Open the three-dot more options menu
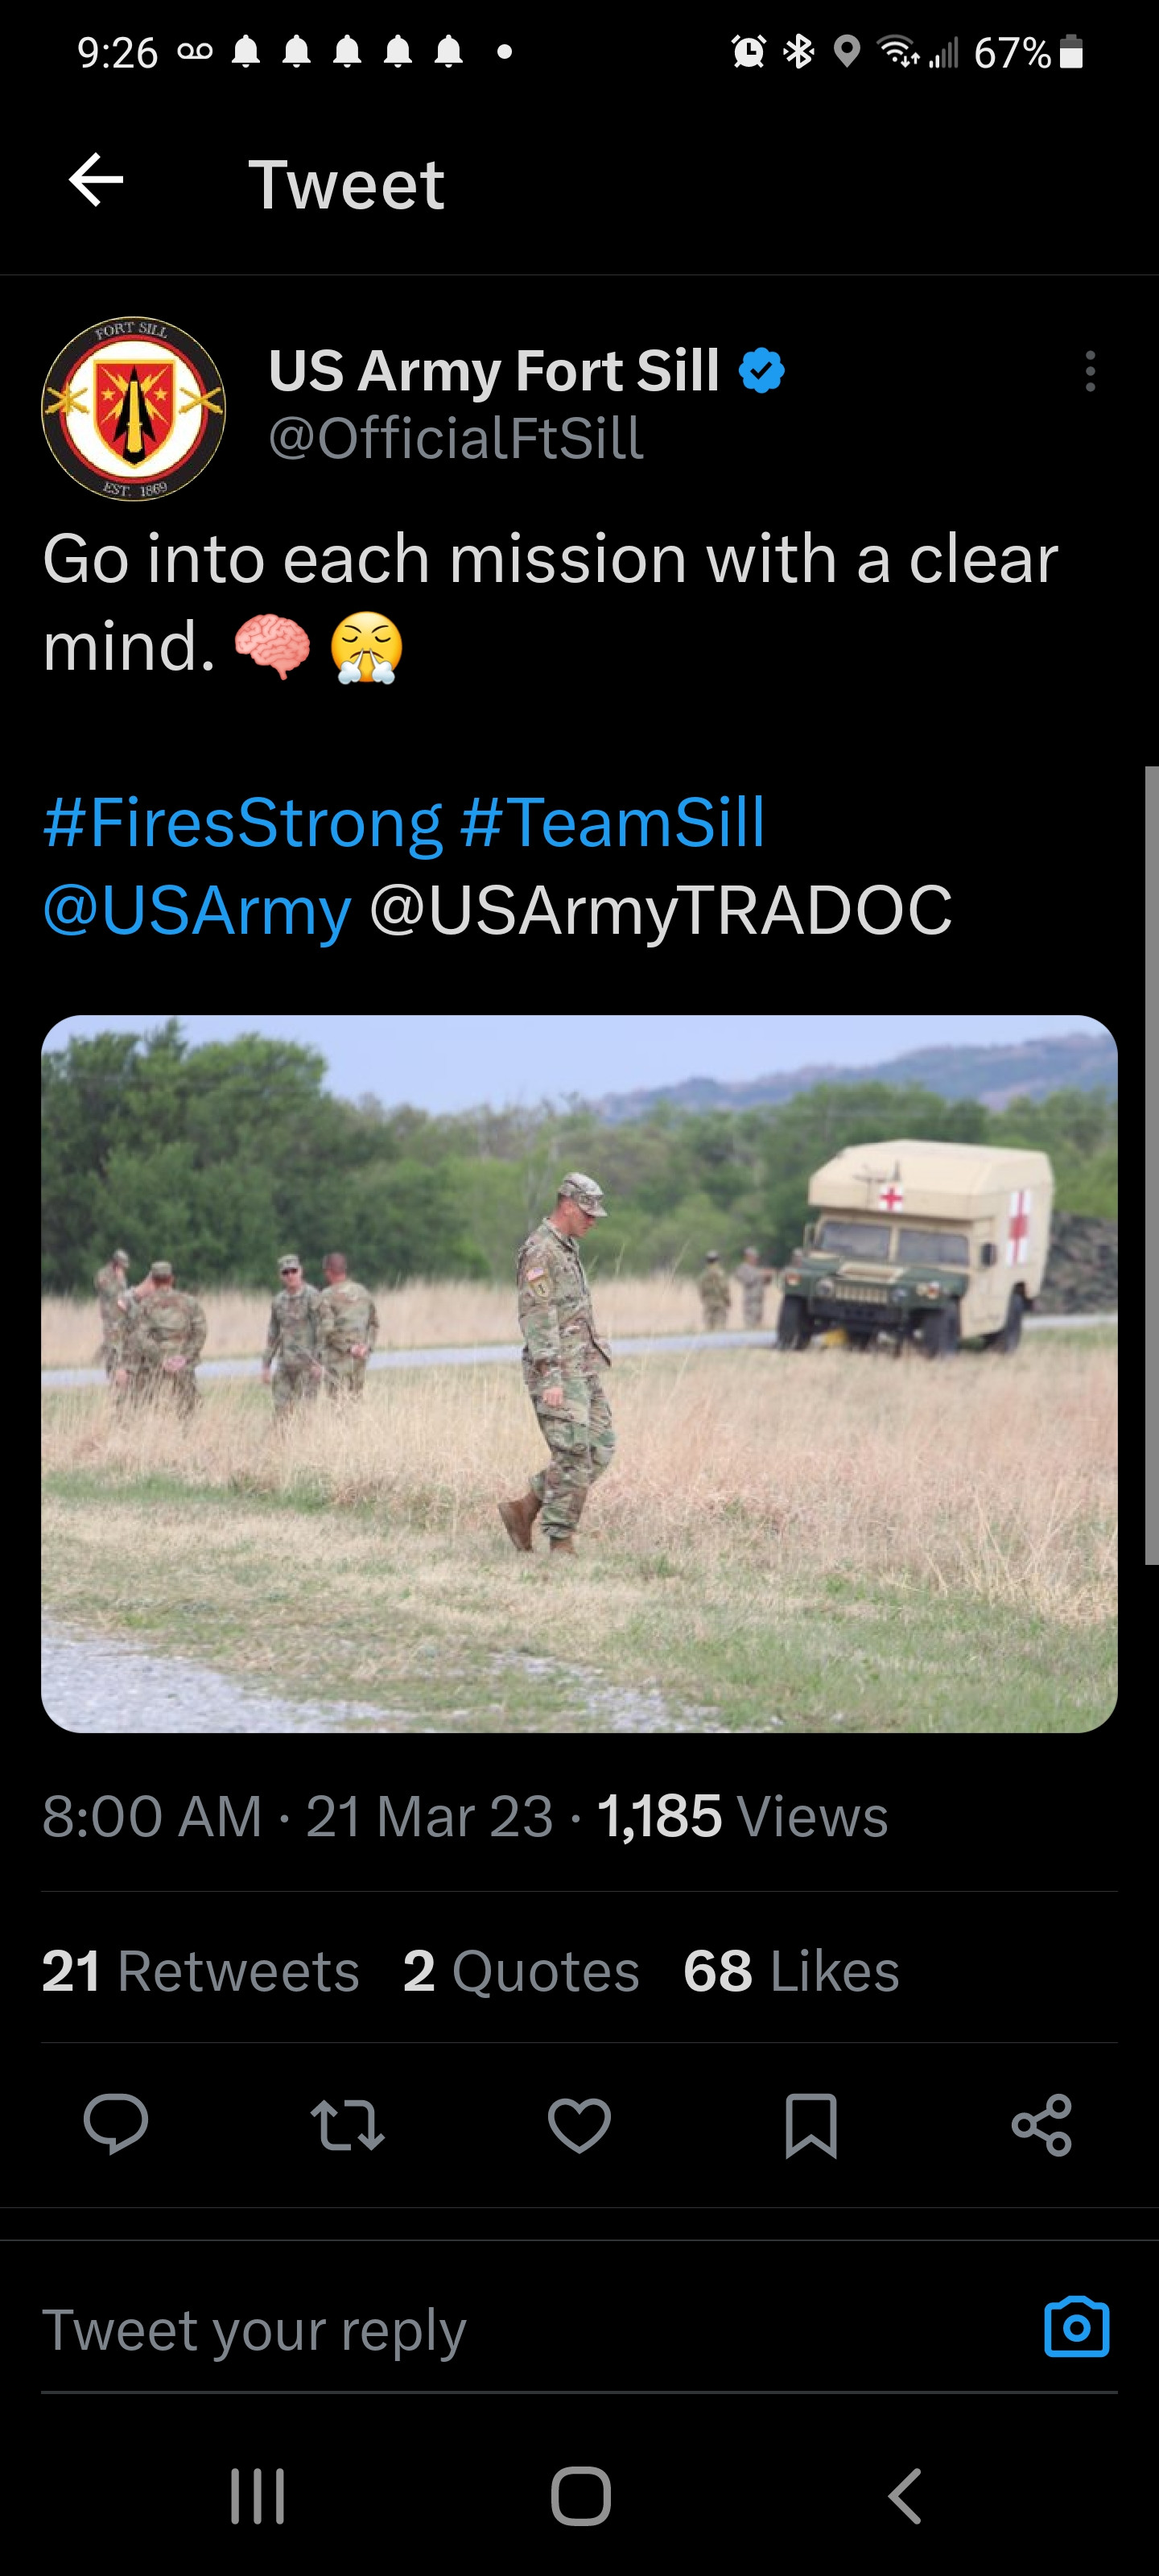The image size is (1159, 2576). 1089,371
